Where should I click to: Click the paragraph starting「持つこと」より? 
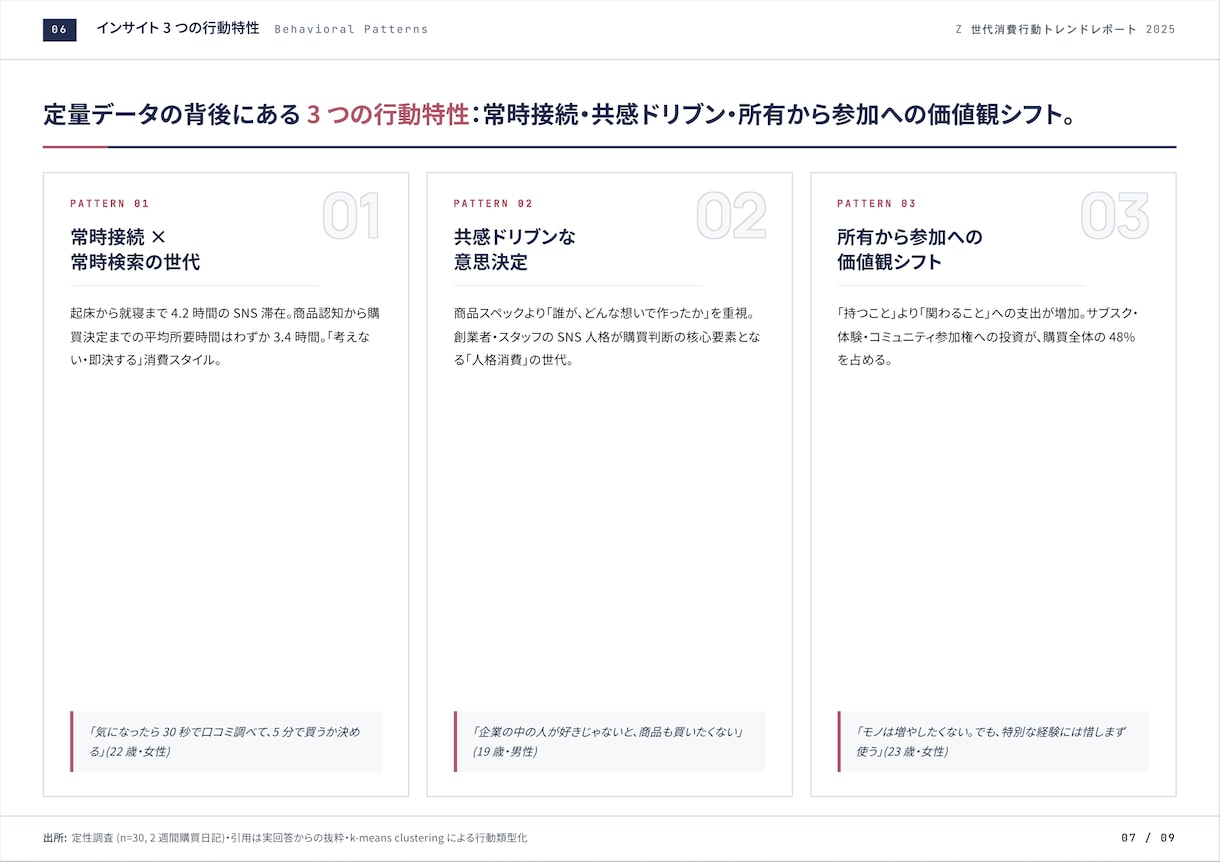[x=990, y=337]
